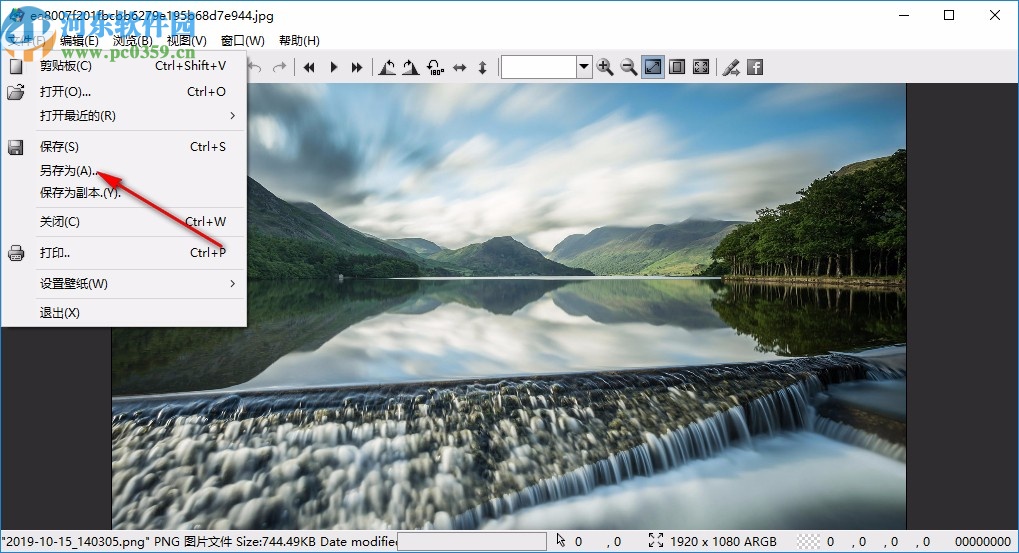The image size is (1019, 553).
Task: Click the Facebook share icon
Action: coord(755,67)
